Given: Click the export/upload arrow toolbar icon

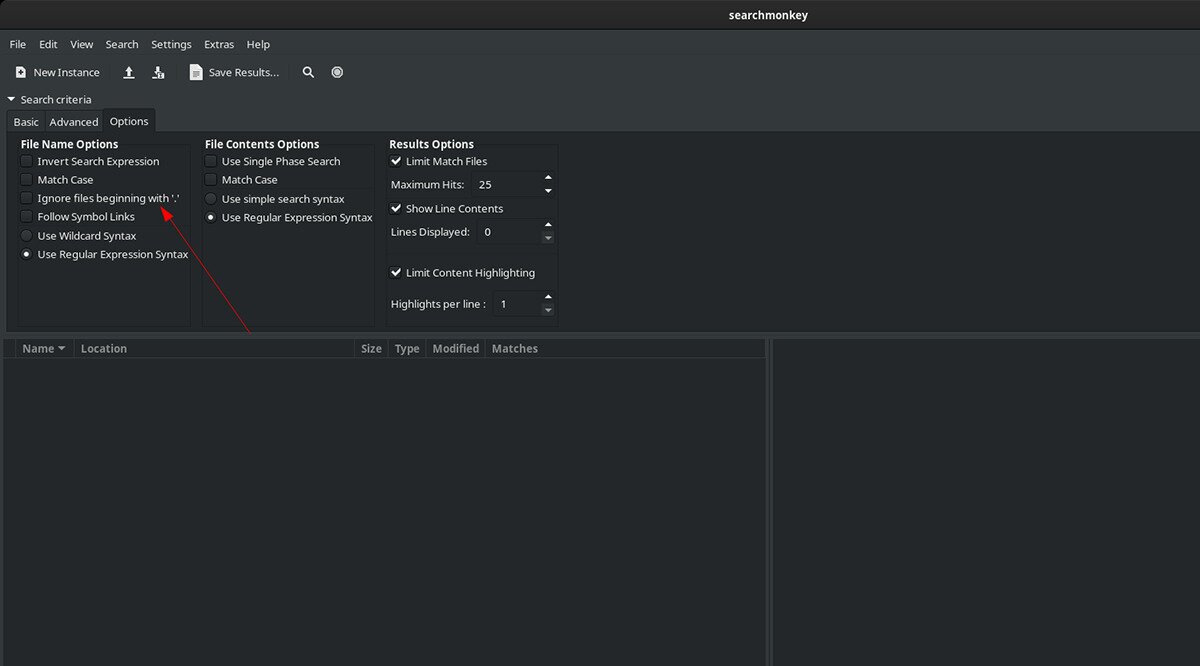Looking at the screenshot, I should [128, 72].
